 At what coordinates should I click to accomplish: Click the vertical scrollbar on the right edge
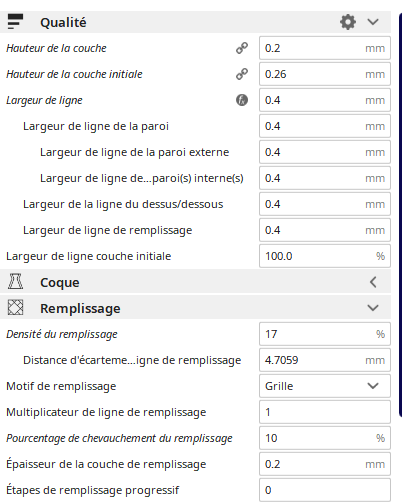point(400,215)
